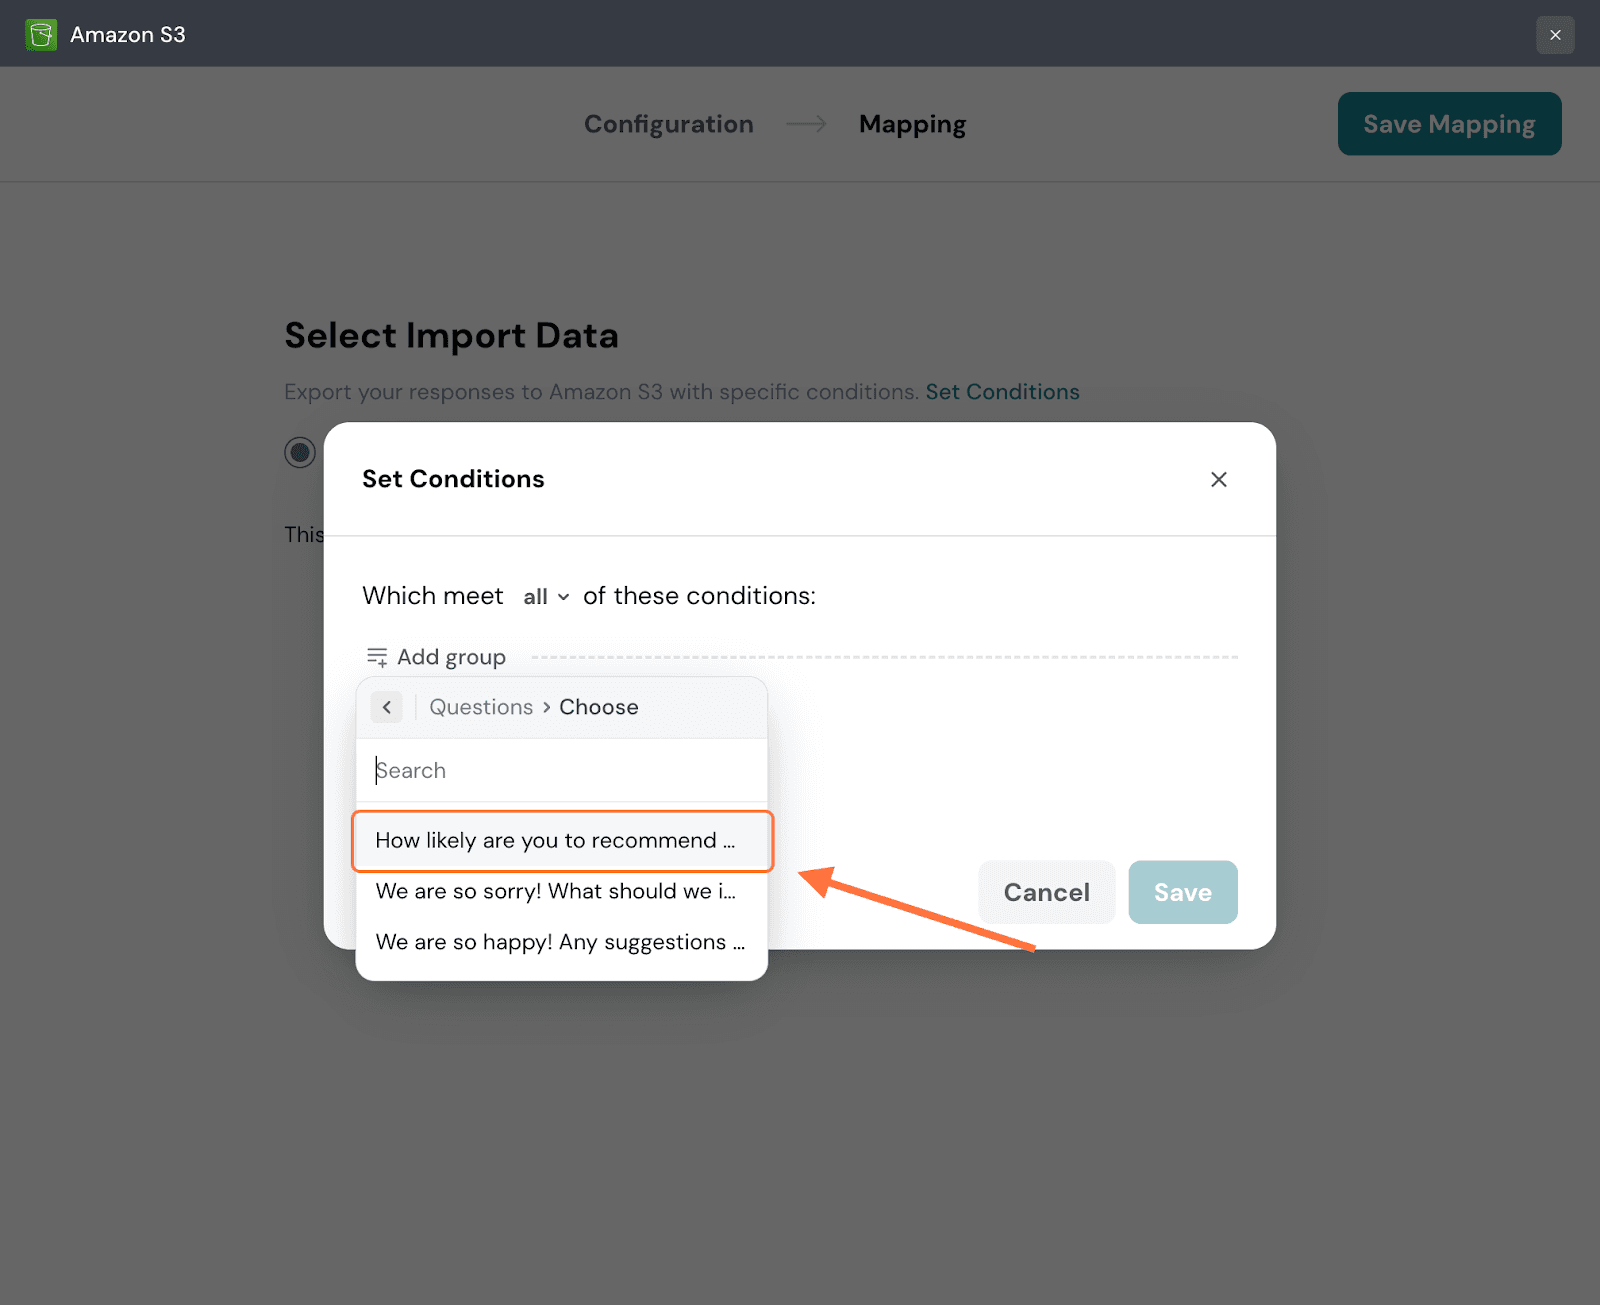Click the Choose breadcrumb label
The height and width of the screenshot is (1305, 1600).
pos(598,707)
